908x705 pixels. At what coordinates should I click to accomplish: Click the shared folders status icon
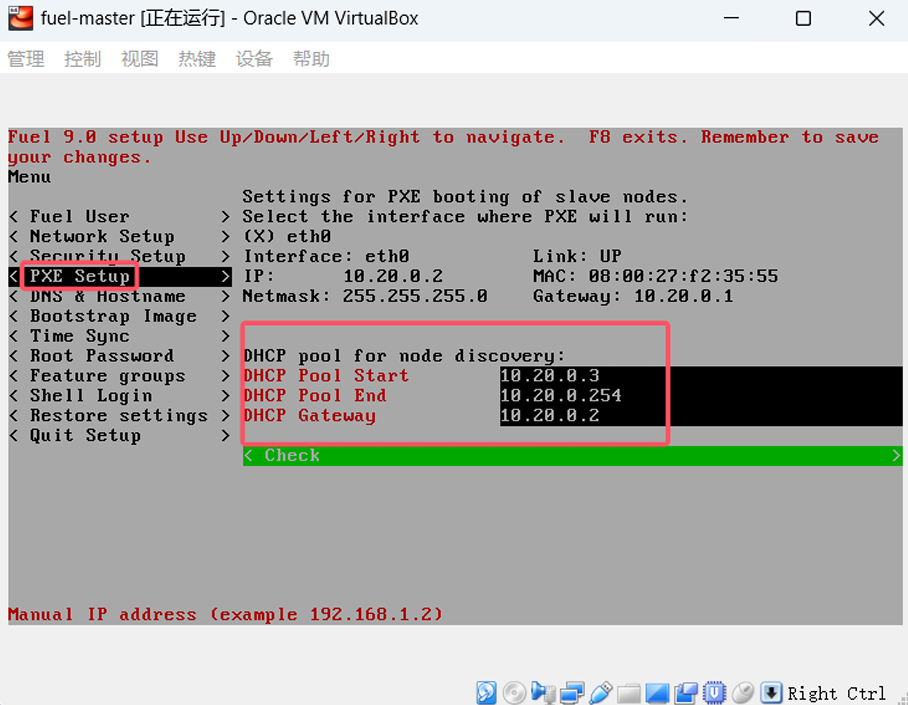point(629,693)
